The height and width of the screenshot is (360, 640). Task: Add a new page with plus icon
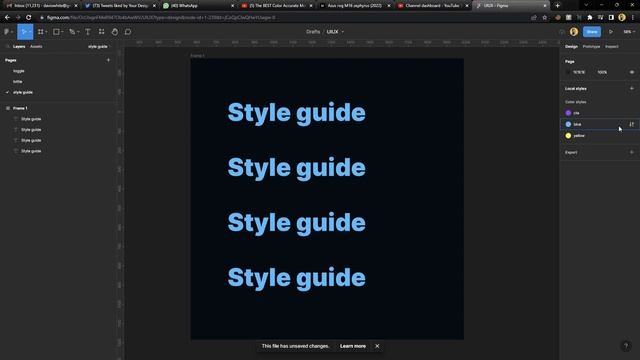pyautogui.click(x=108, y=60)
